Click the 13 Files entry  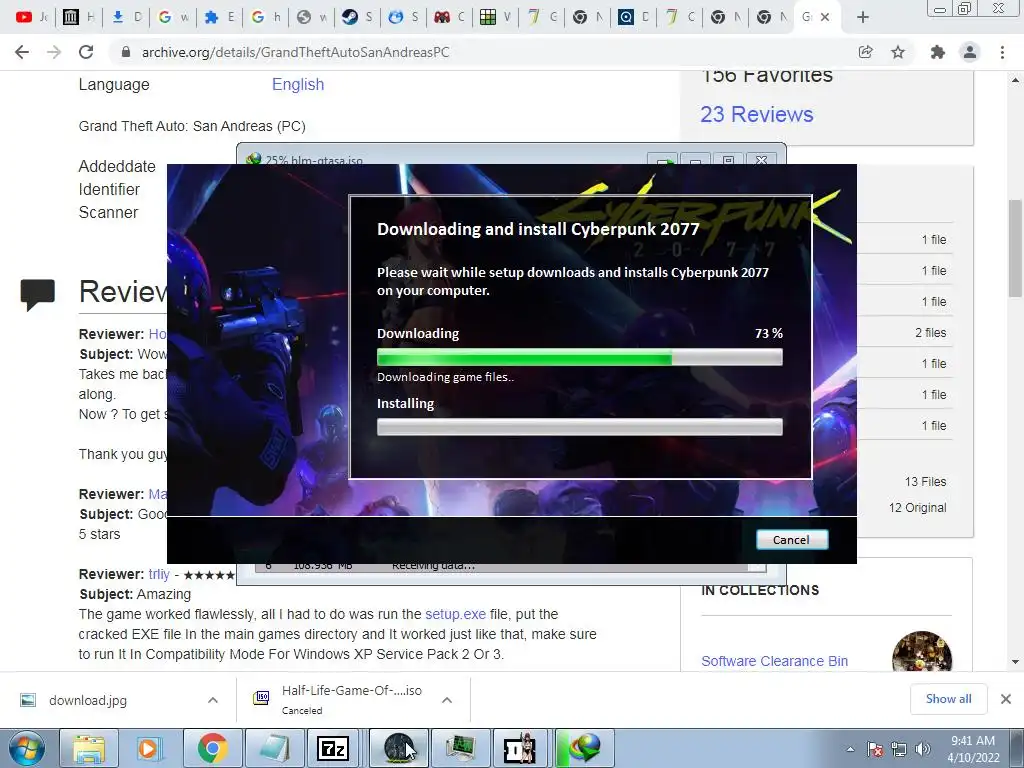925,481
